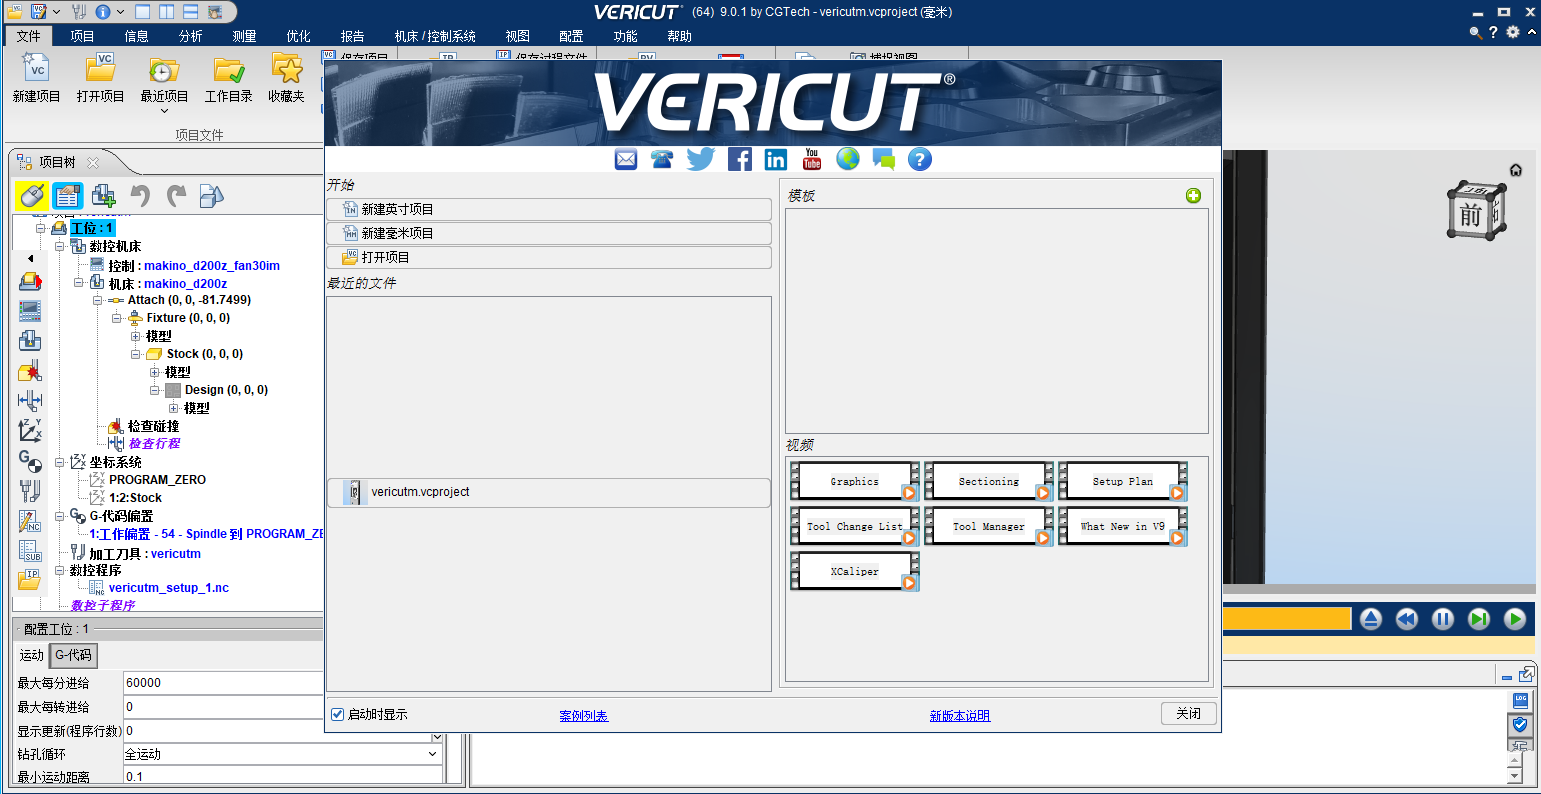Image resolution: width=1541 pixels, height=794 pixels.
Task: Open the LinkedIn icon on welcome dialog
Action: pyautogui.click(x=776, y=159)
